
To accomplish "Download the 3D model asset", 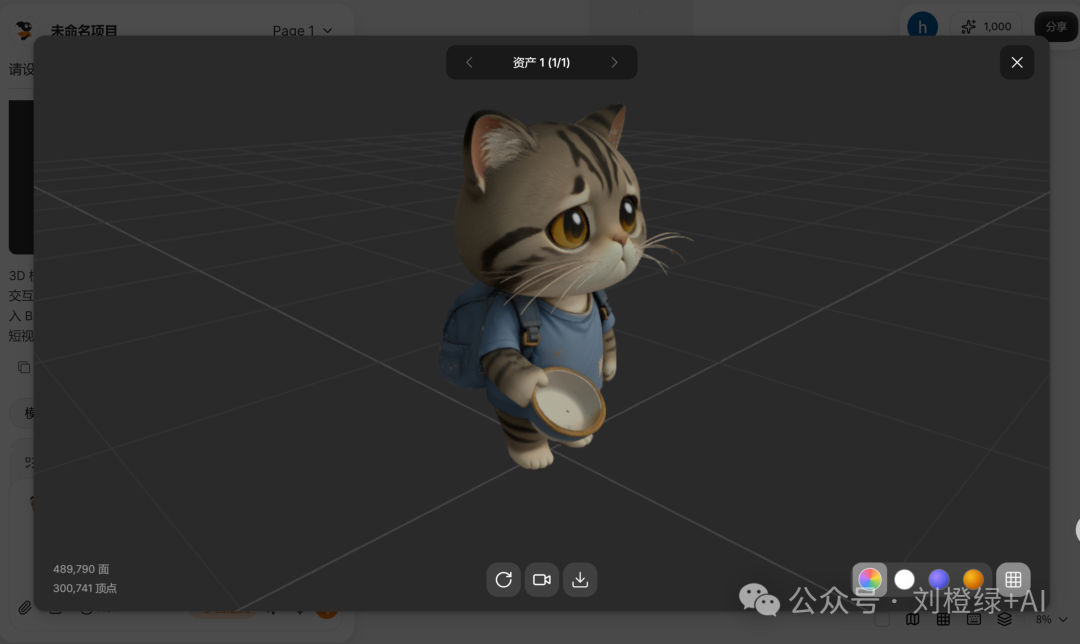I will pos(580,579).
